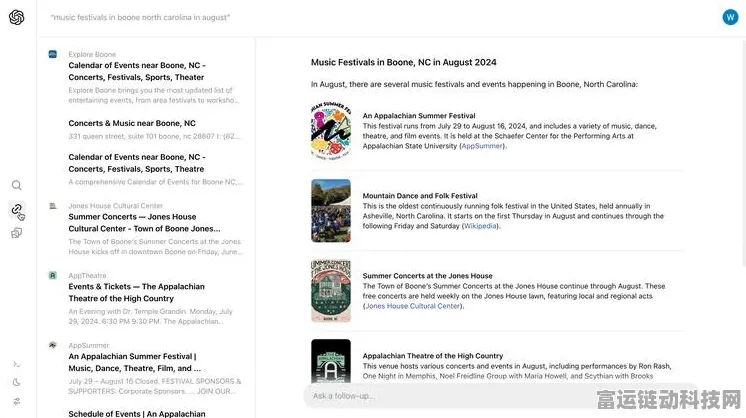Click the AppSummer source favicon

(53, 345)
